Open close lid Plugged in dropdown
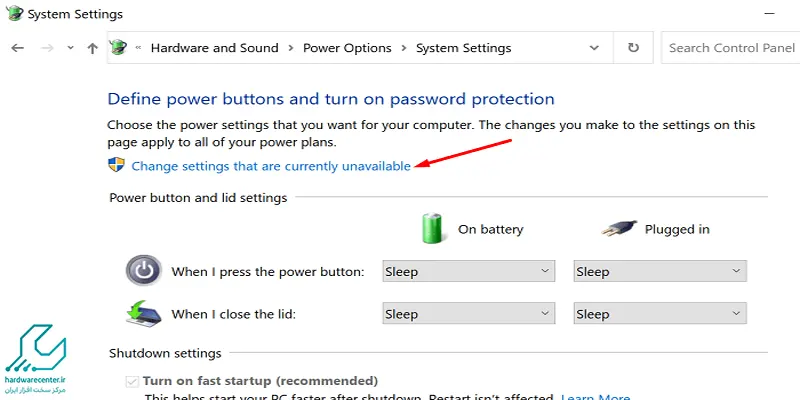Image resolution: width=800 pixels, height=400 pixels. click(x=660, y=314)
